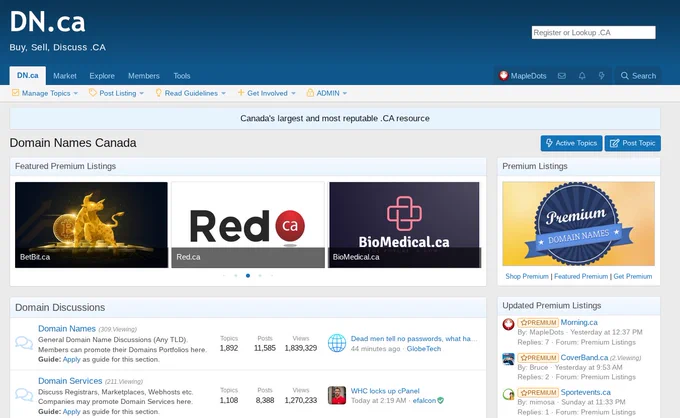Image resolution: width=680 pixels, height=418 pixels.
Task: Click the Get Involved plus icon
Action: click(x=241, y=93)
